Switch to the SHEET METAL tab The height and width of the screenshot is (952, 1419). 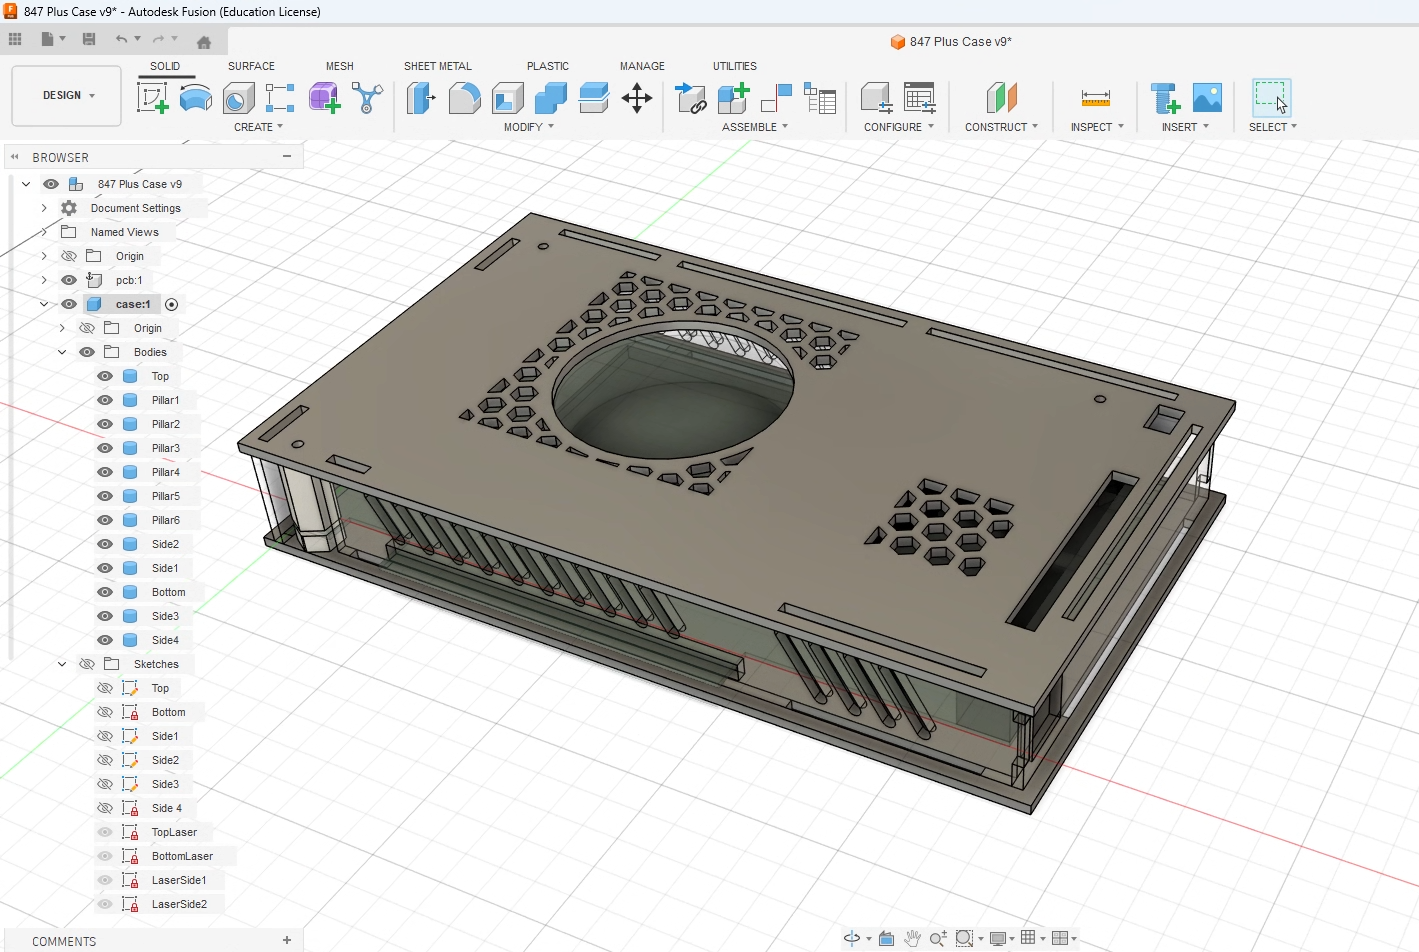click(437, 66)
